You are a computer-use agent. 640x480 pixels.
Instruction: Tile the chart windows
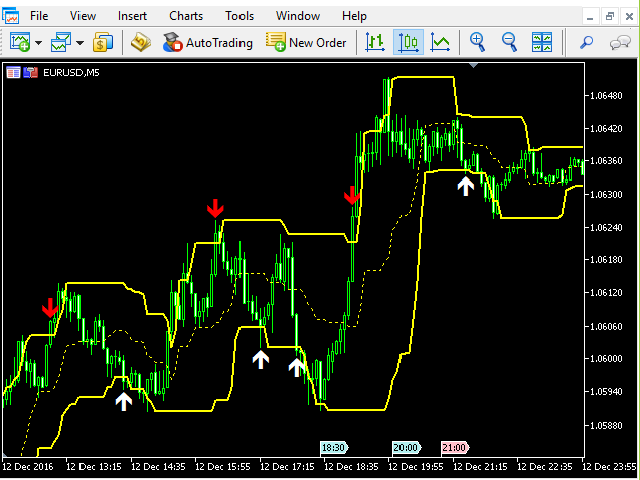coord(542,42)
